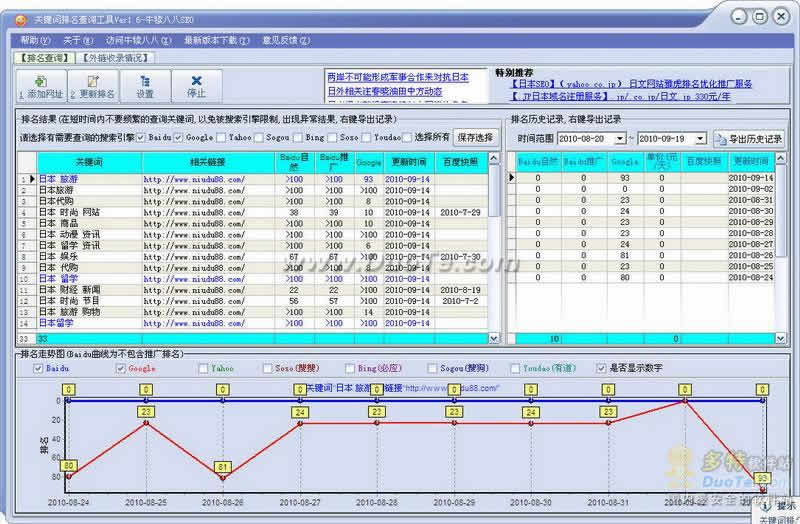Check the select all (选择所有) checkbox

coord(407,138)
